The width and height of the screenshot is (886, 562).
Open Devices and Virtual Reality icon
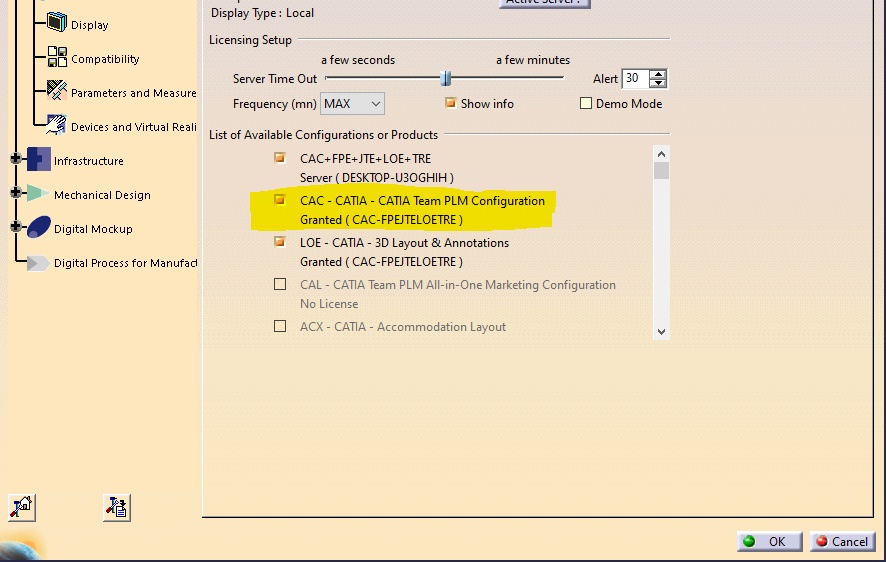coord(57,124)
